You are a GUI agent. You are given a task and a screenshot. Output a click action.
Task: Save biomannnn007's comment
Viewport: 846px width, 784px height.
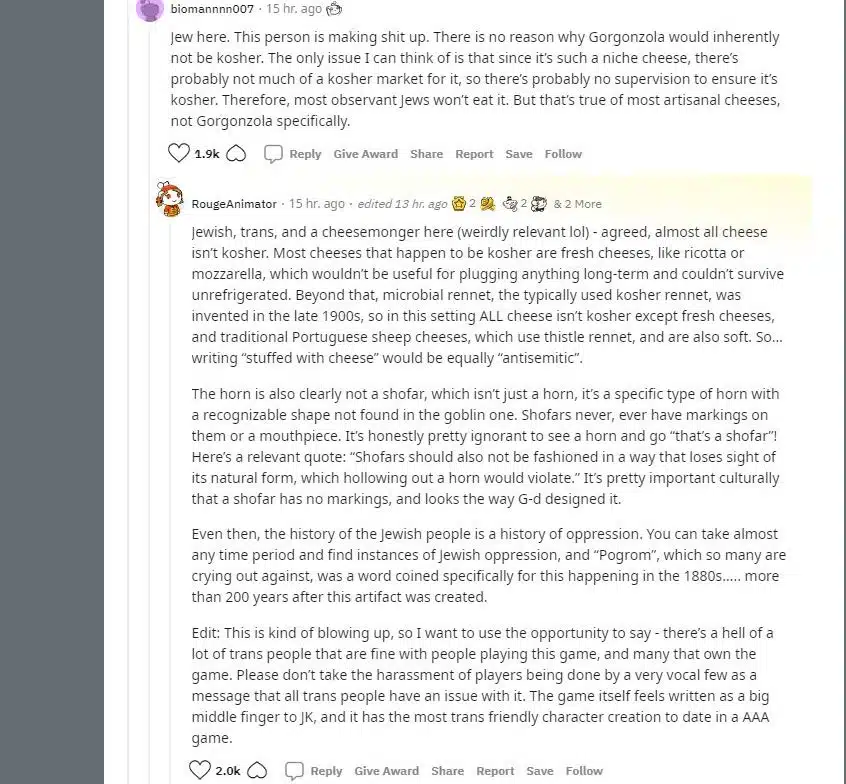[519, 154]
